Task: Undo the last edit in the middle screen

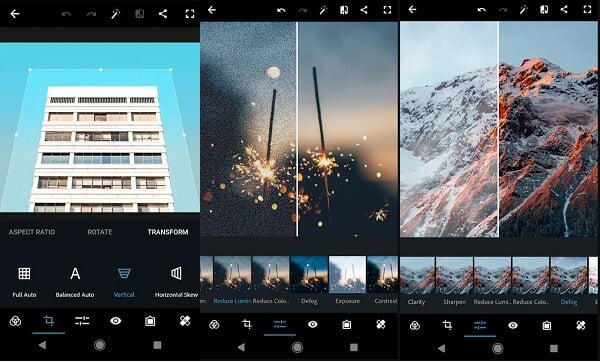Action: click(281, 10)
